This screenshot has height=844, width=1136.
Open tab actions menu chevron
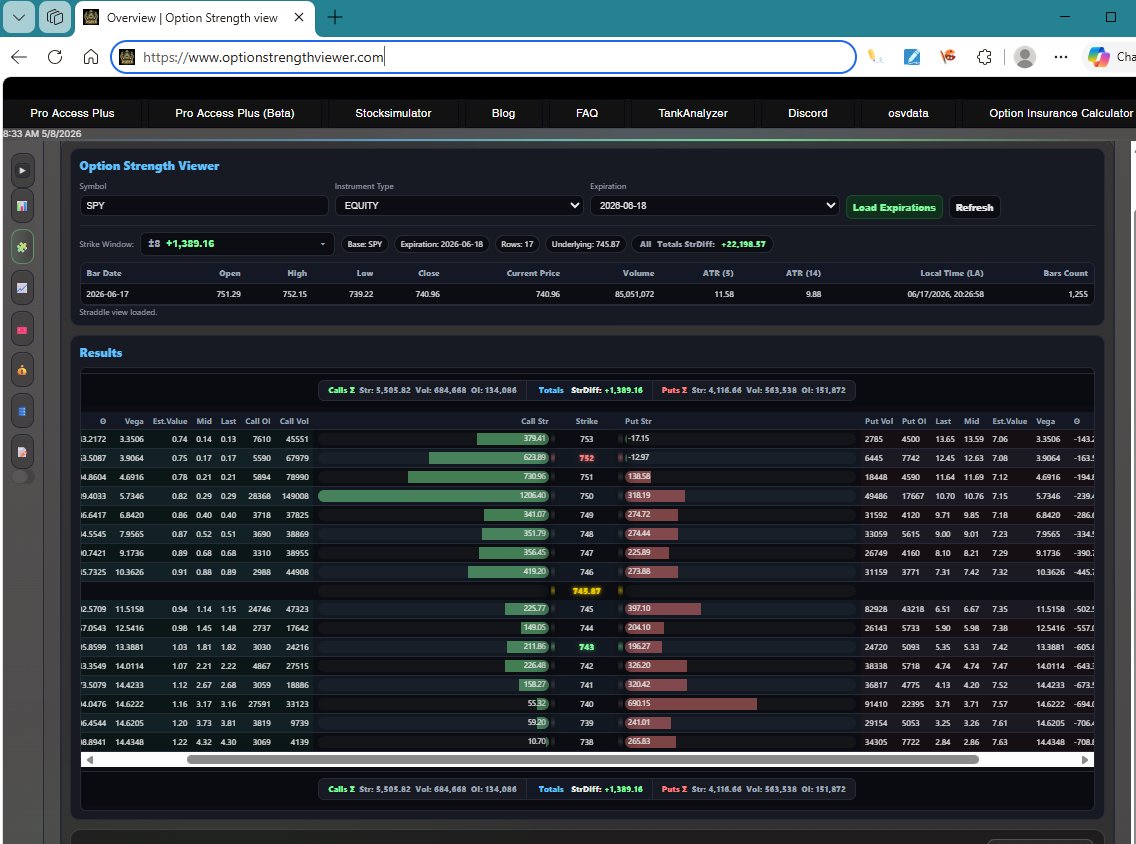click(19, 17)
